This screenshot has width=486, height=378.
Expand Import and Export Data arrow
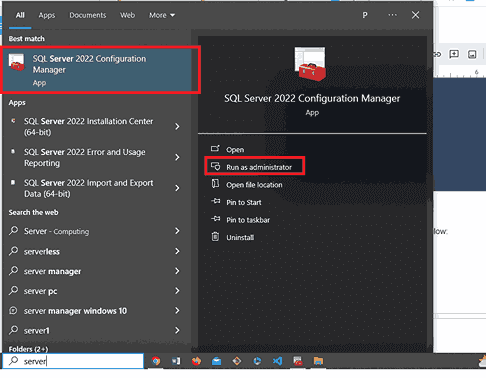(x=177, y=188)
